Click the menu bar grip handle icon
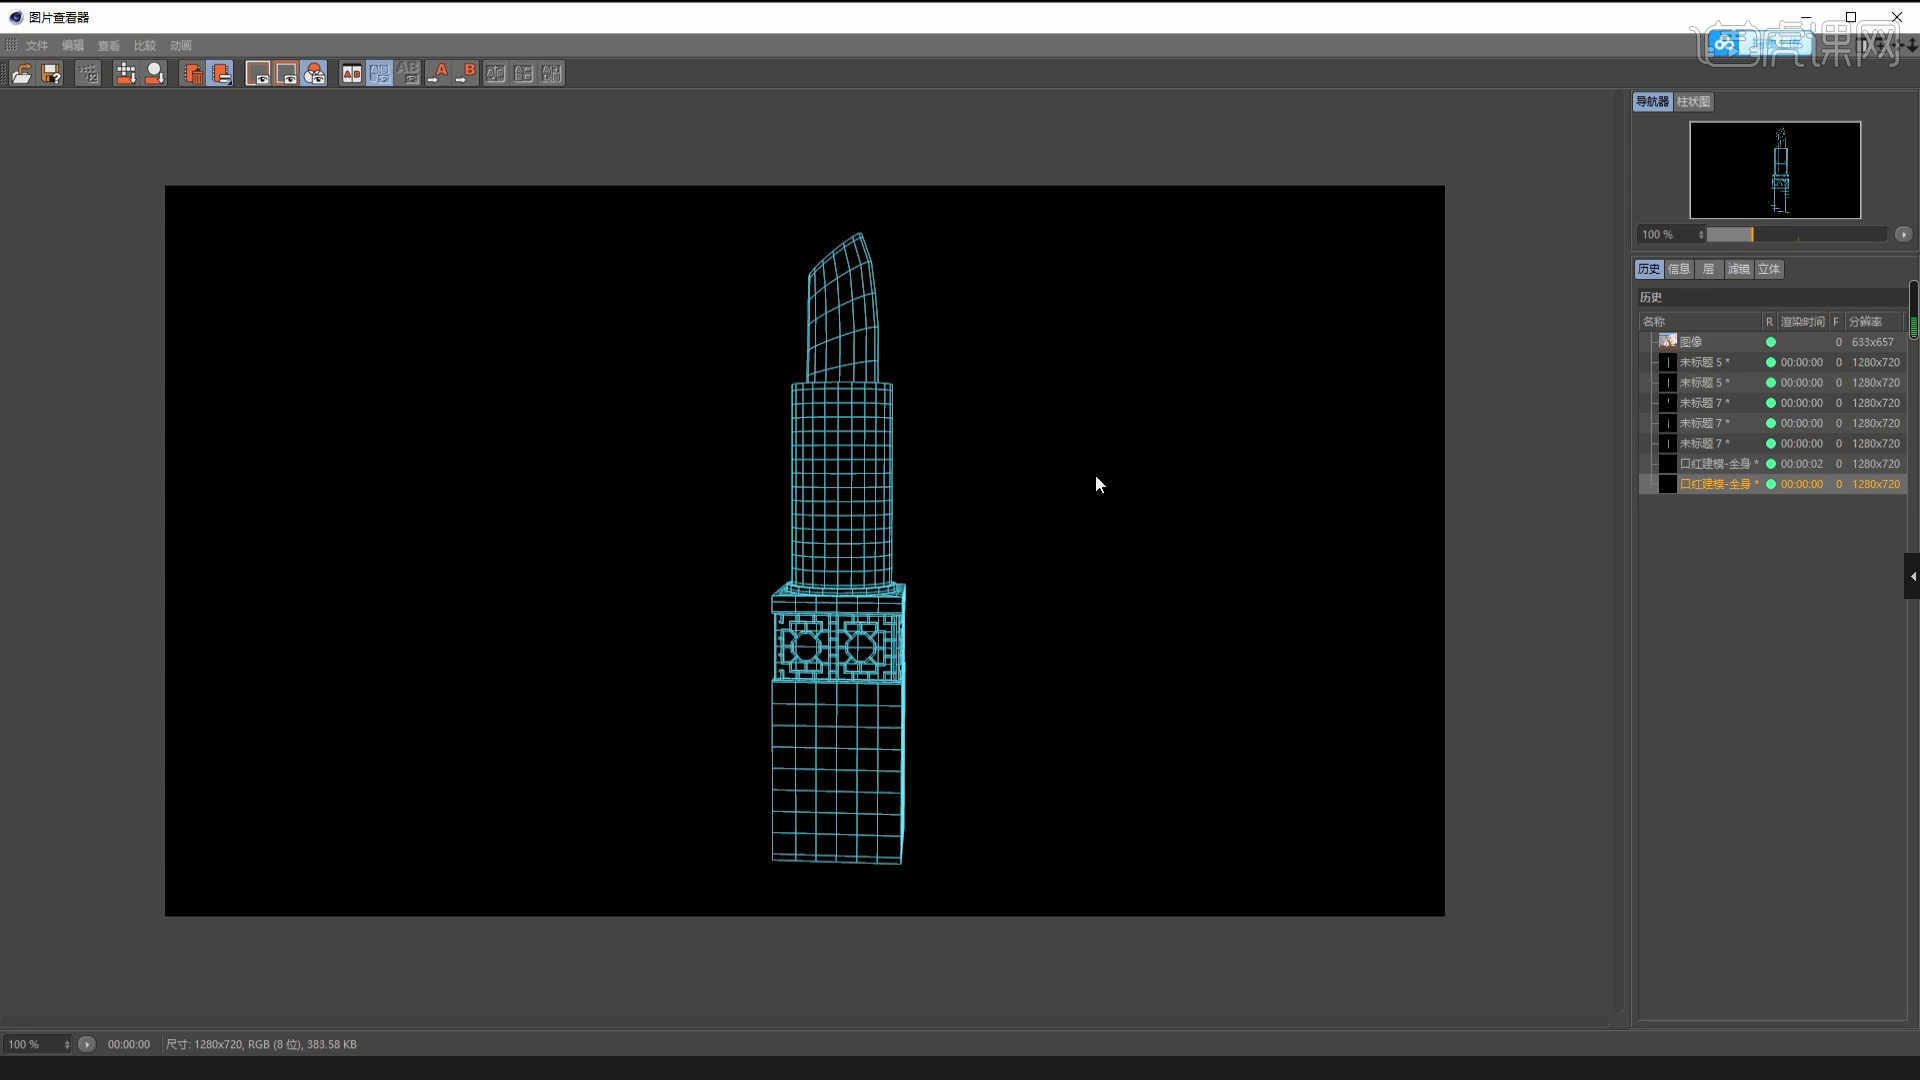 [11, 45]
